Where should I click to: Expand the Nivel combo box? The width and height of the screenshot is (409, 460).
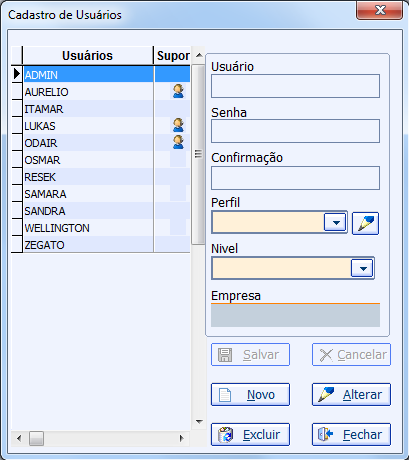[362, 268]
